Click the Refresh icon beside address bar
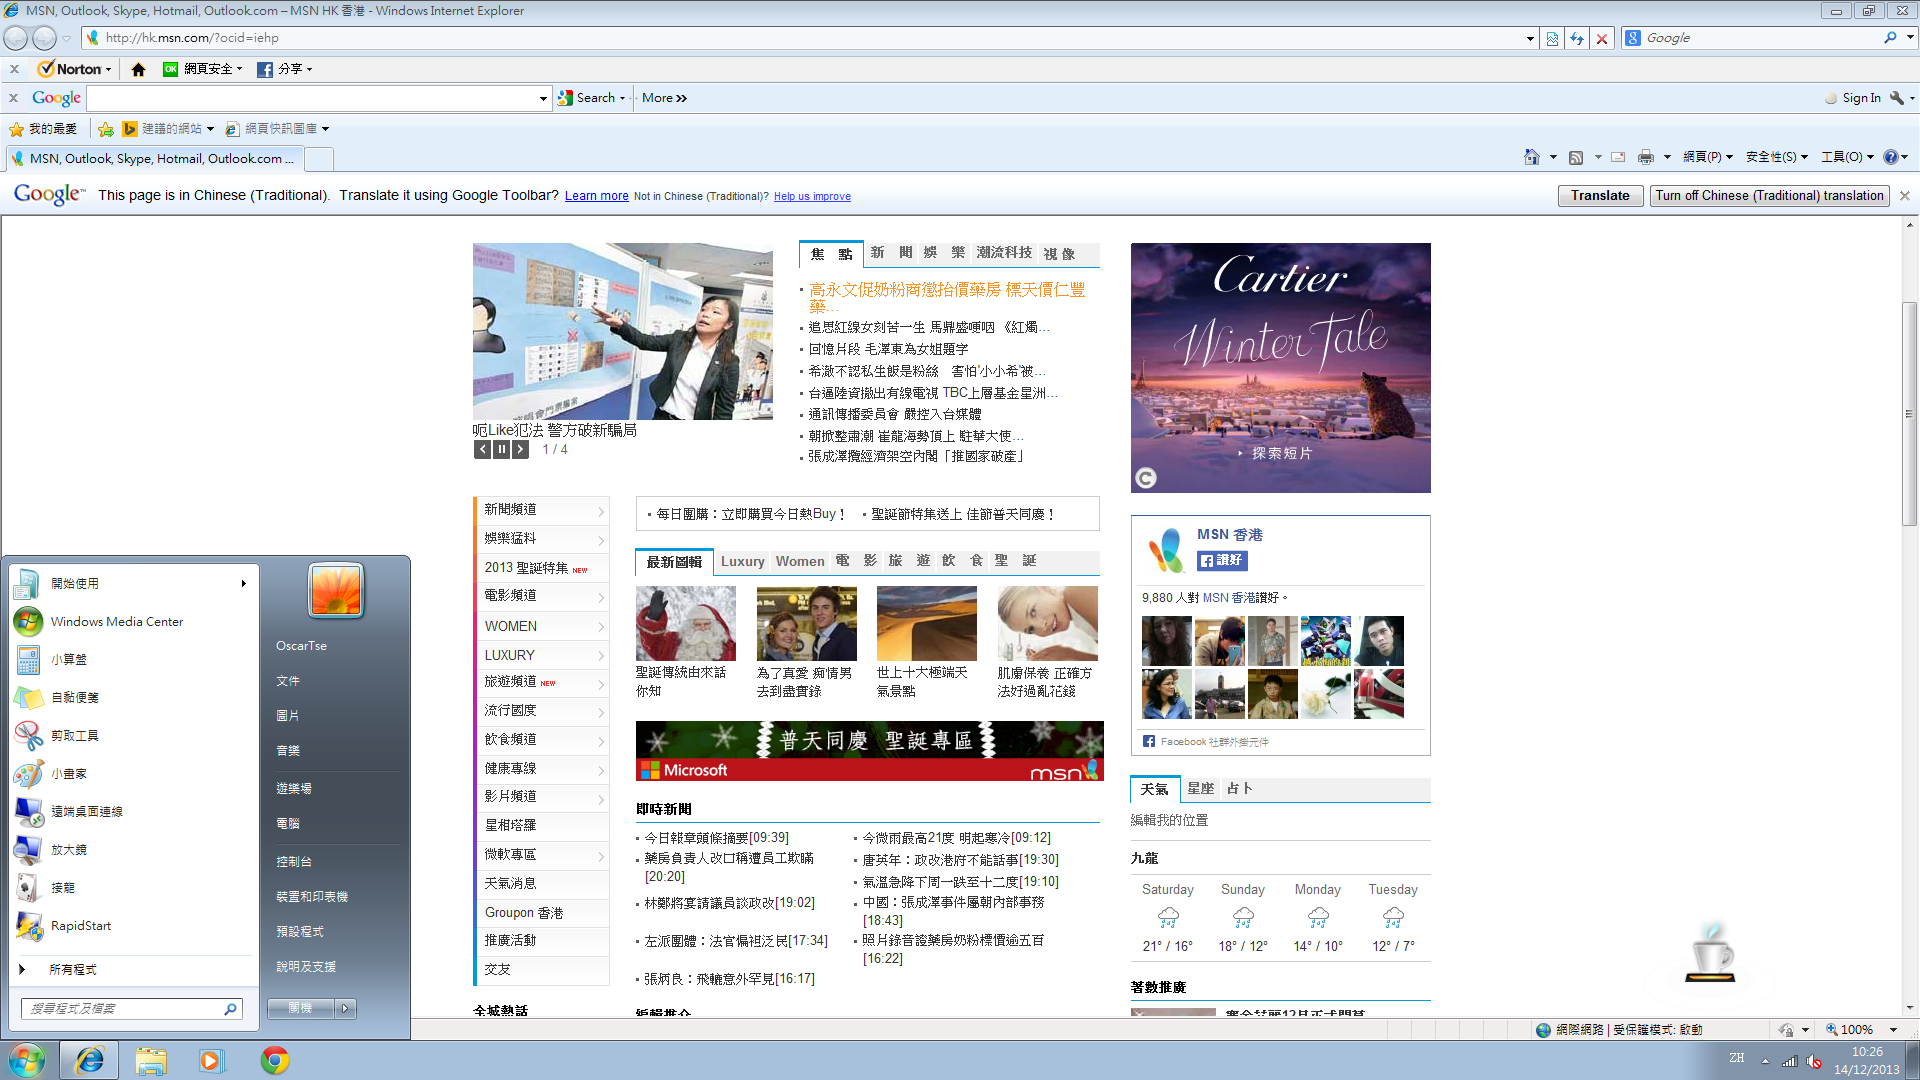 pyautogui.click(x=1577, y=38)
